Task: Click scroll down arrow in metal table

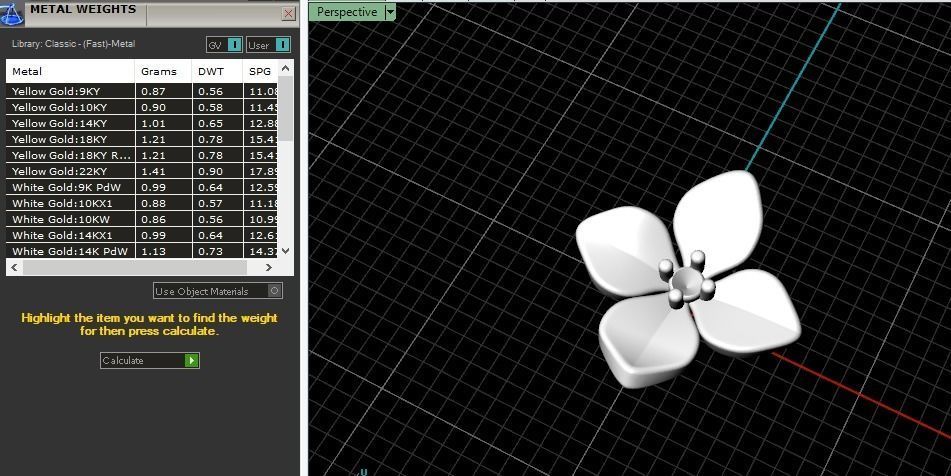Action: [x=286, y=250]
